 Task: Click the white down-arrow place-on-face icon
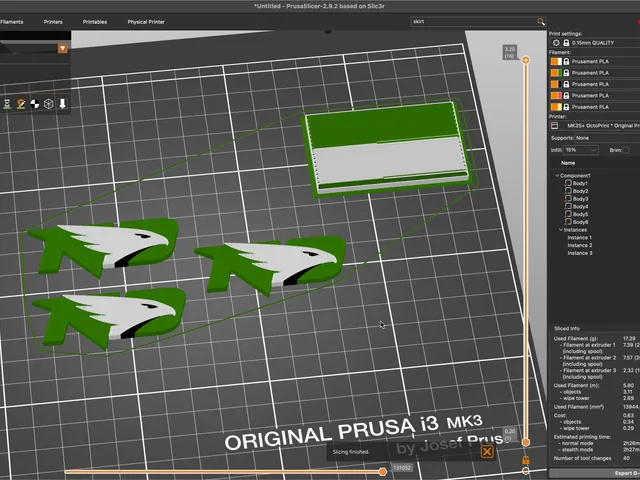click(x=62, y=104)
